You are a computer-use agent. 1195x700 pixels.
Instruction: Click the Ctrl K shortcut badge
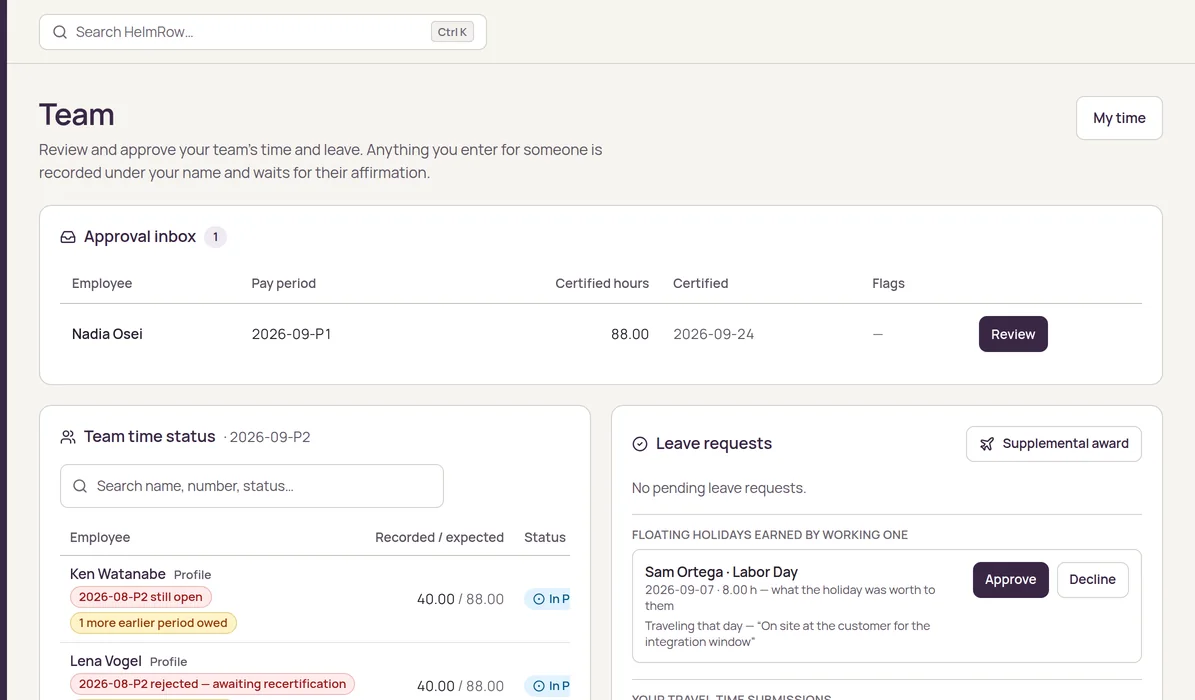click(x=452, y=32)
